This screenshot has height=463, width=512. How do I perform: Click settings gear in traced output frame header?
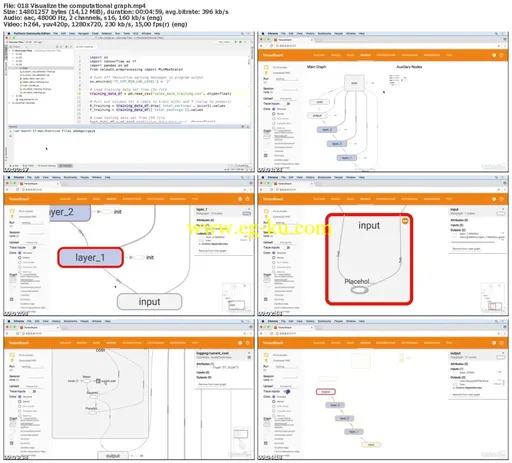pyautogui.click(x=494, y=343)
